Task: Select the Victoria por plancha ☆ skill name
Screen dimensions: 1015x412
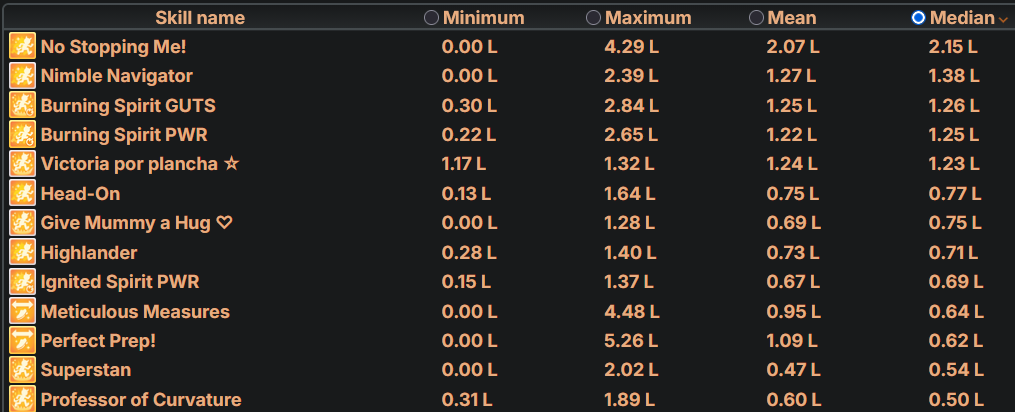Action: 140,164
